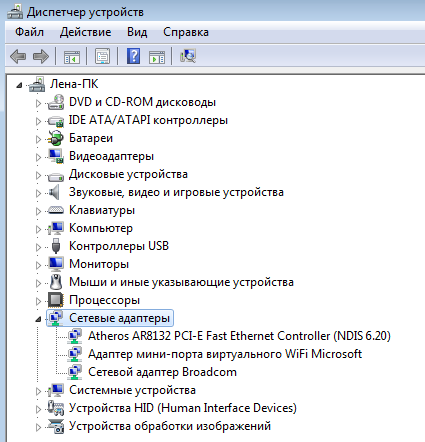Image resolution: width=425 pixels, height=442 pixels.
Task: Click the show/hide action pane icon
Action: 157,57
